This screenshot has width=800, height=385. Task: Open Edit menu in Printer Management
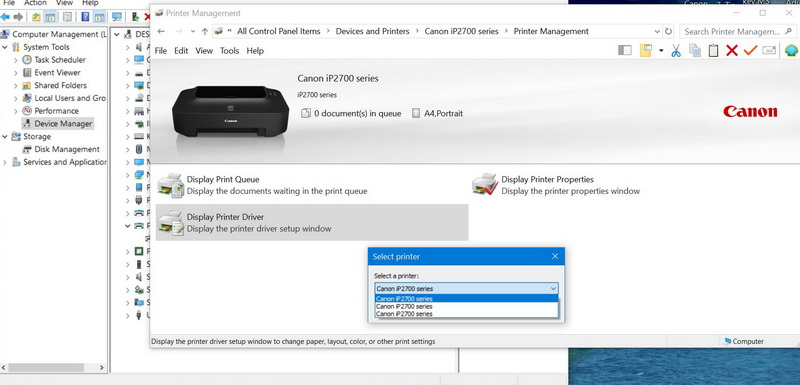(x=181, y=50)
